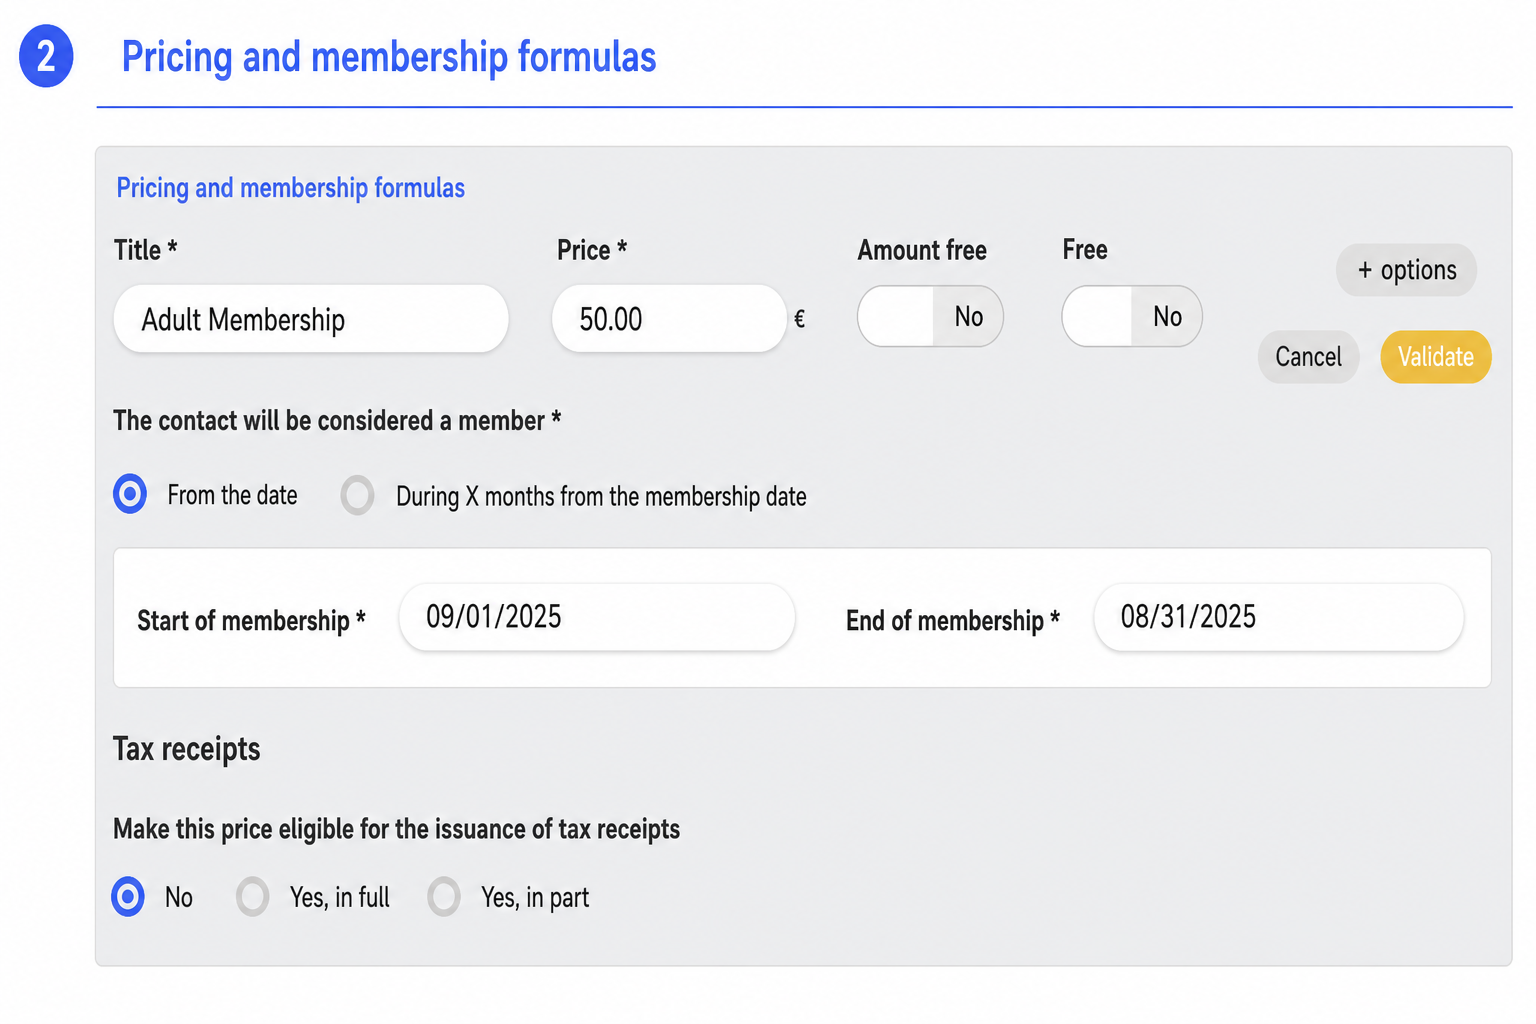Choose Yes, in full tax receipt
1536x1024 pixels.
click(x=253, y=897)
